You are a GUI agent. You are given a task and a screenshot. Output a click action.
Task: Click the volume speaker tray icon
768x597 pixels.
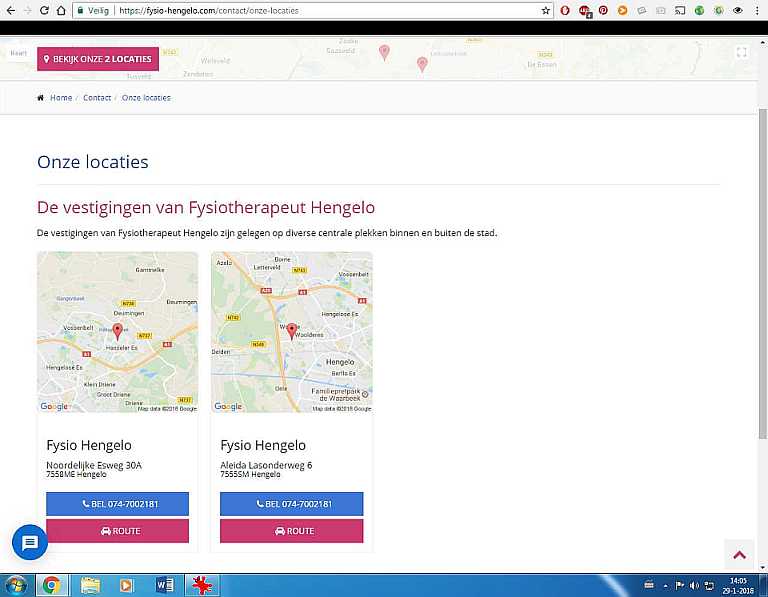click(694, 585)
